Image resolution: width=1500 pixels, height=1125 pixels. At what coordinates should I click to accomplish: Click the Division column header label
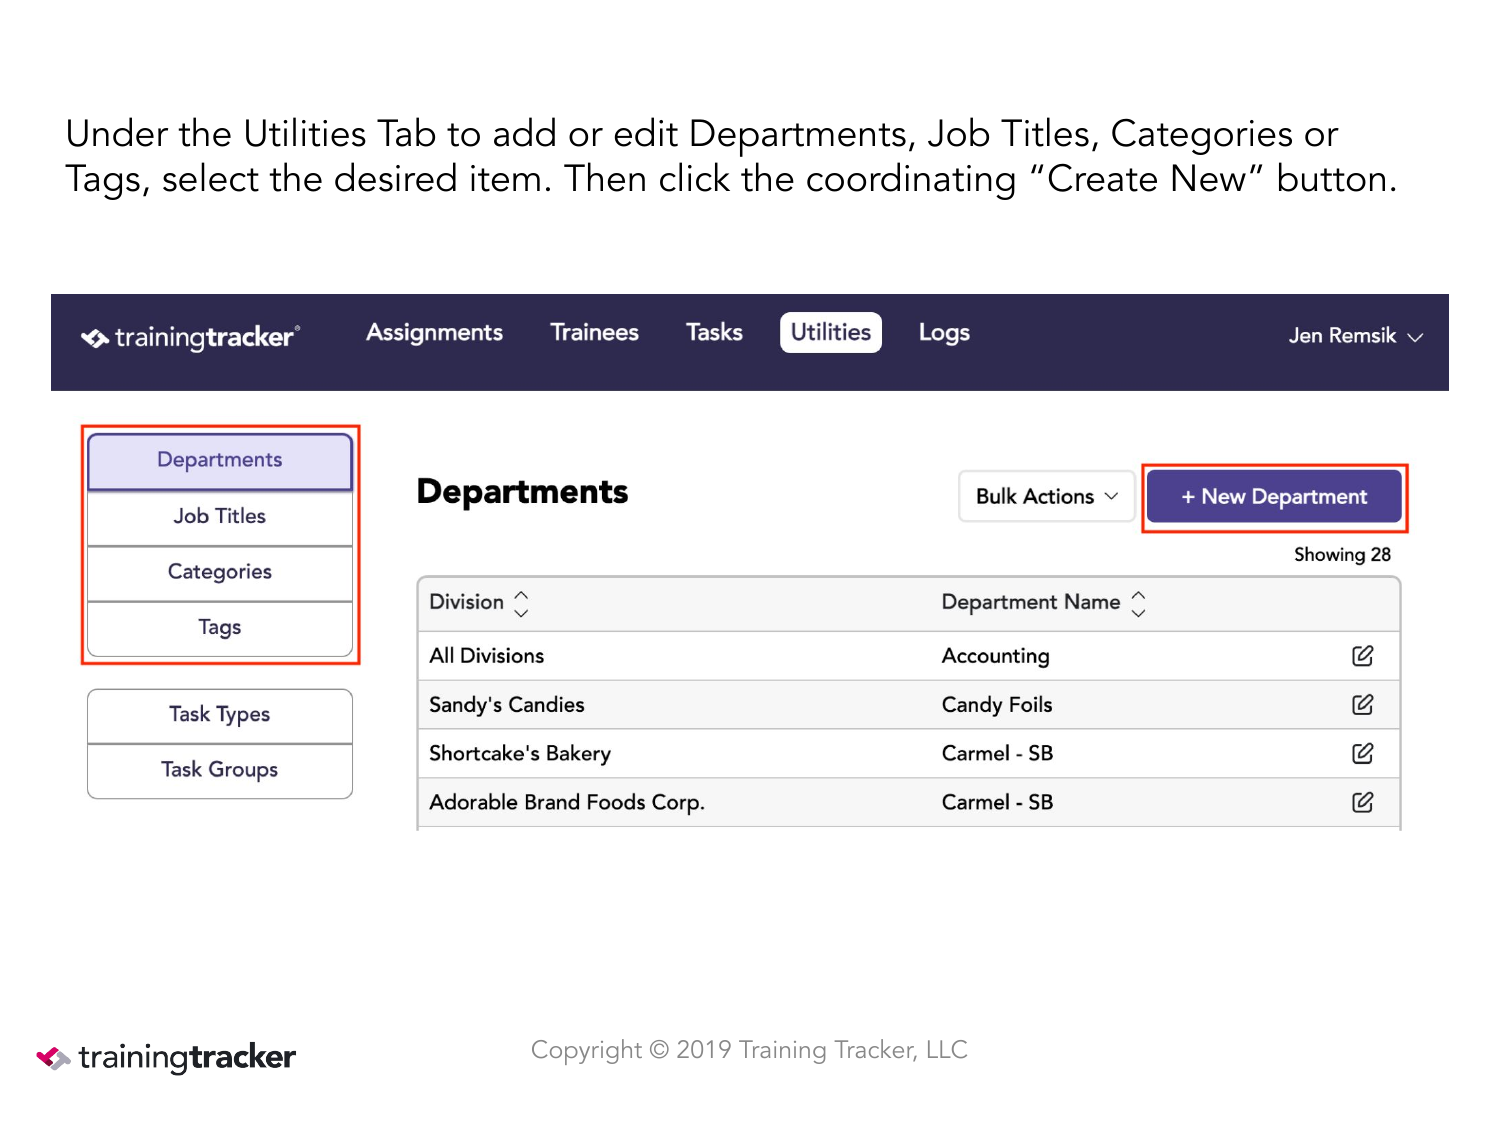point(466,602)
